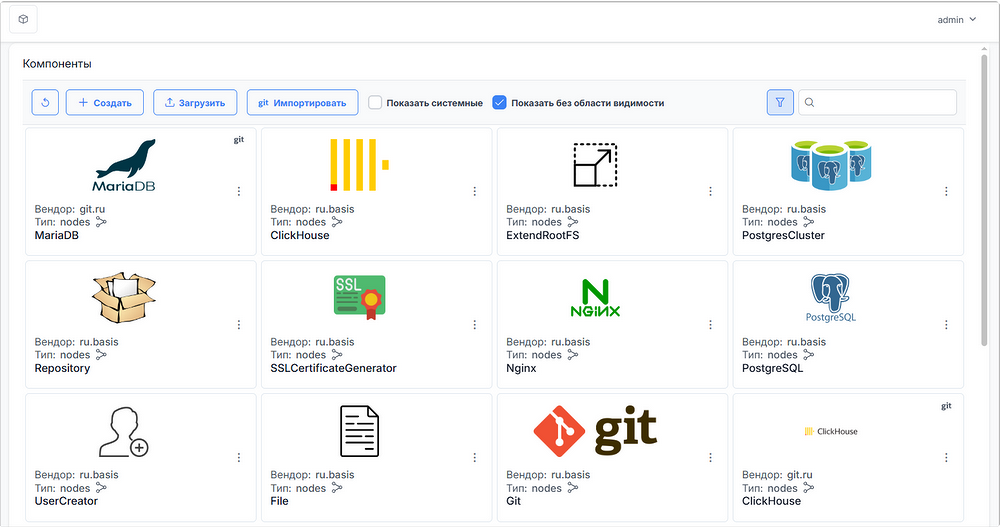Viewport: 1000px width, 527px height.
Task: Open the three-dot menu on the Nginx card
Action: pos(710,325)
